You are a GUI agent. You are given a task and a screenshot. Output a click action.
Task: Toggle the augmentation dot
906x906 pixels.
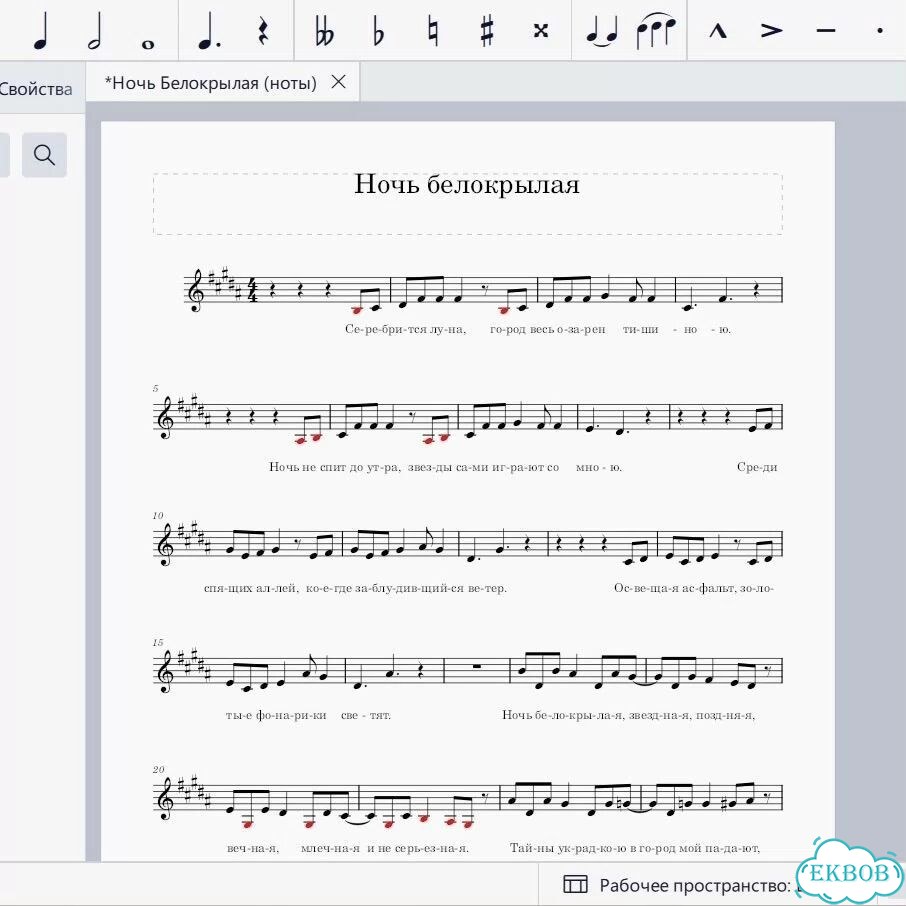pos(209,31)
